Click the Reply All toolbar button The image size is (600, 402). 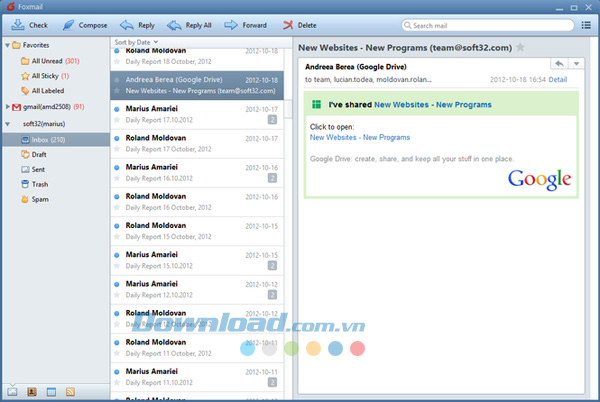tap(189, 25)
